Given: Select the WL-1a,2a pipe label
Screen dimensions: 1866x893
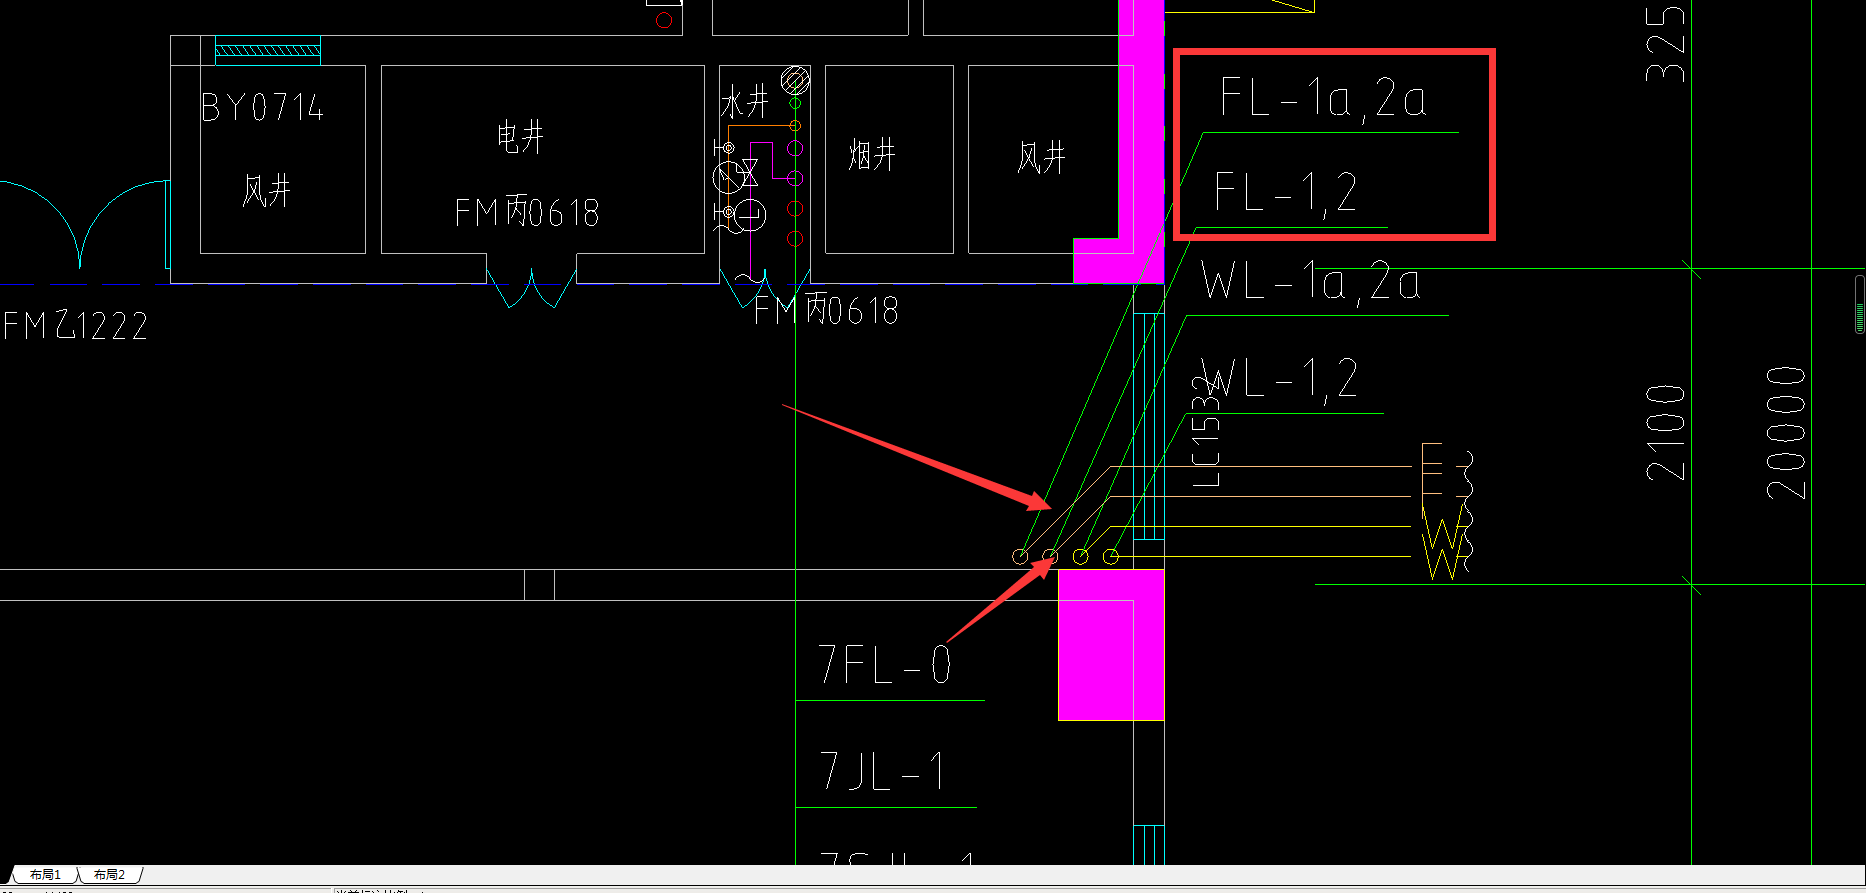Looking at the screenshot, I should pyautogui.click(x=1310, y=282).
